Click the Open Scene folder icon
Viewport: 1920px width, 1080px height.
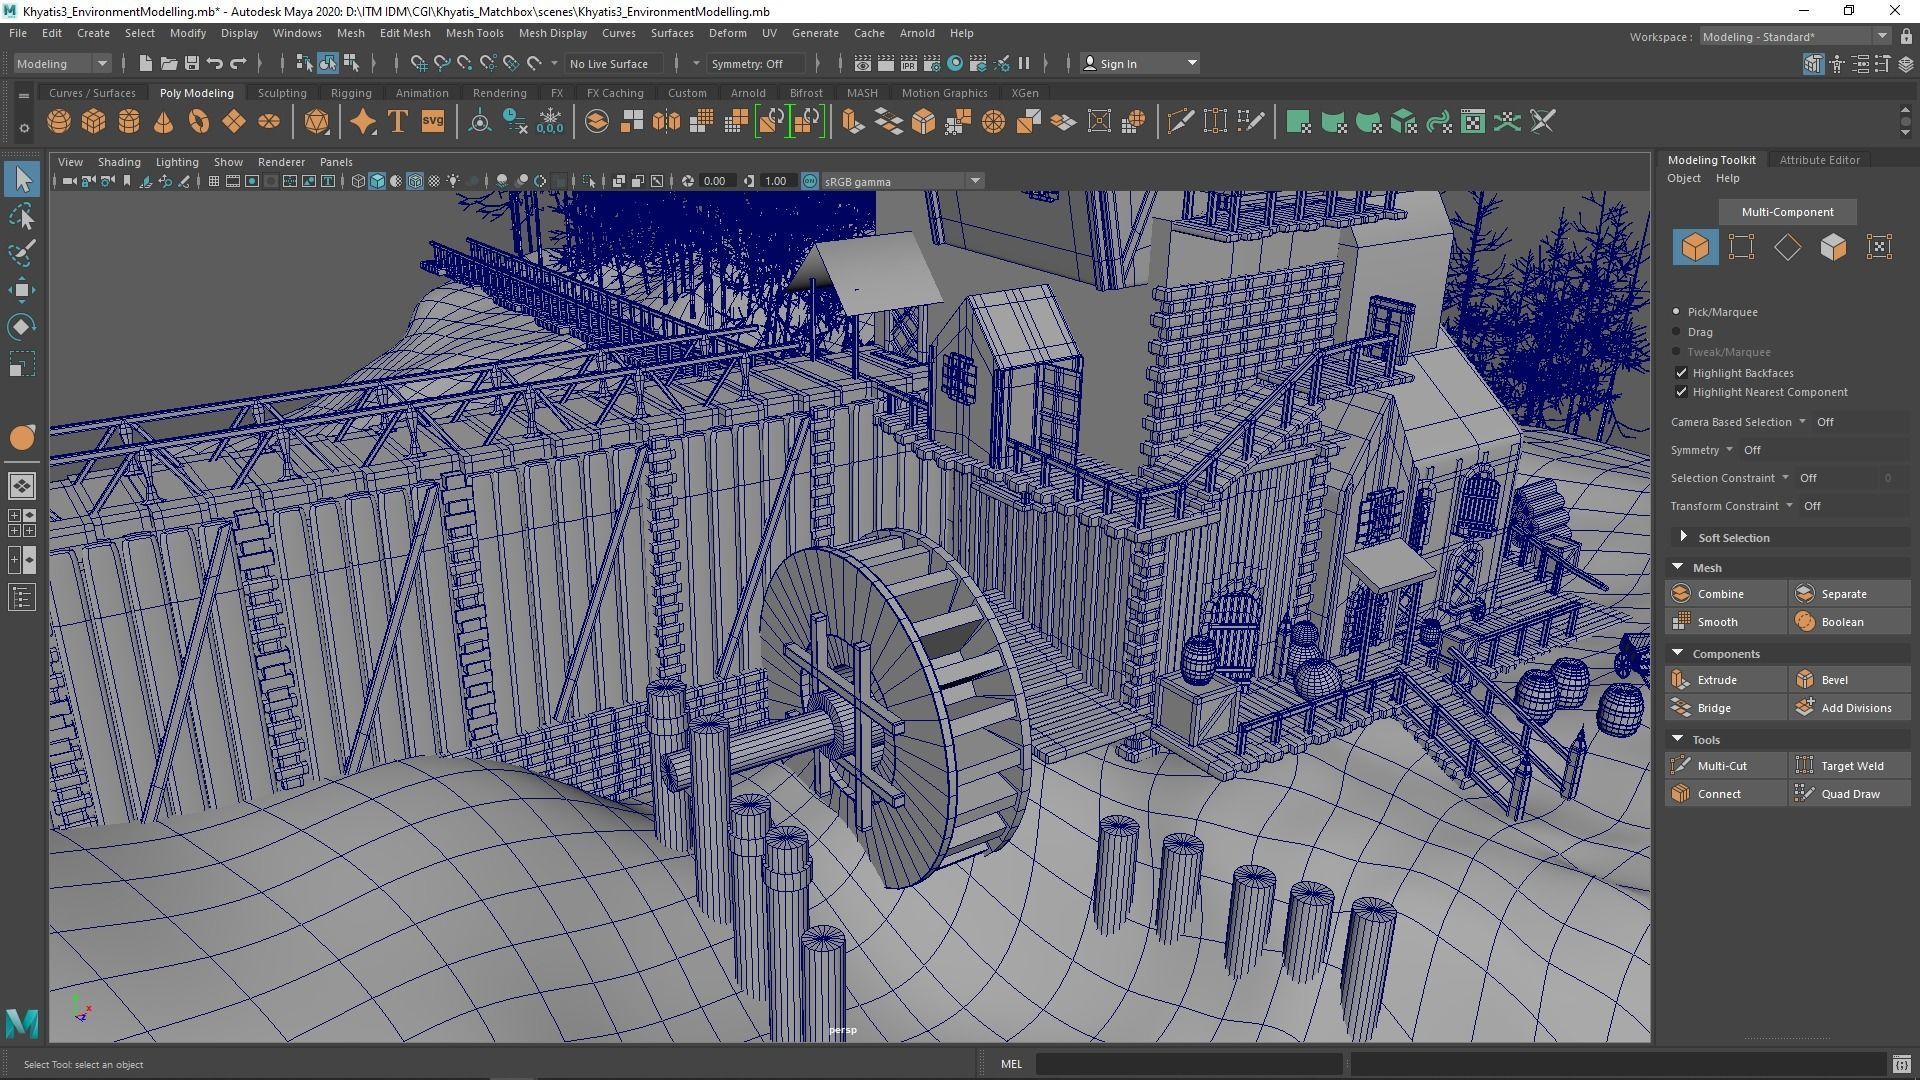[x=169, y=63]
